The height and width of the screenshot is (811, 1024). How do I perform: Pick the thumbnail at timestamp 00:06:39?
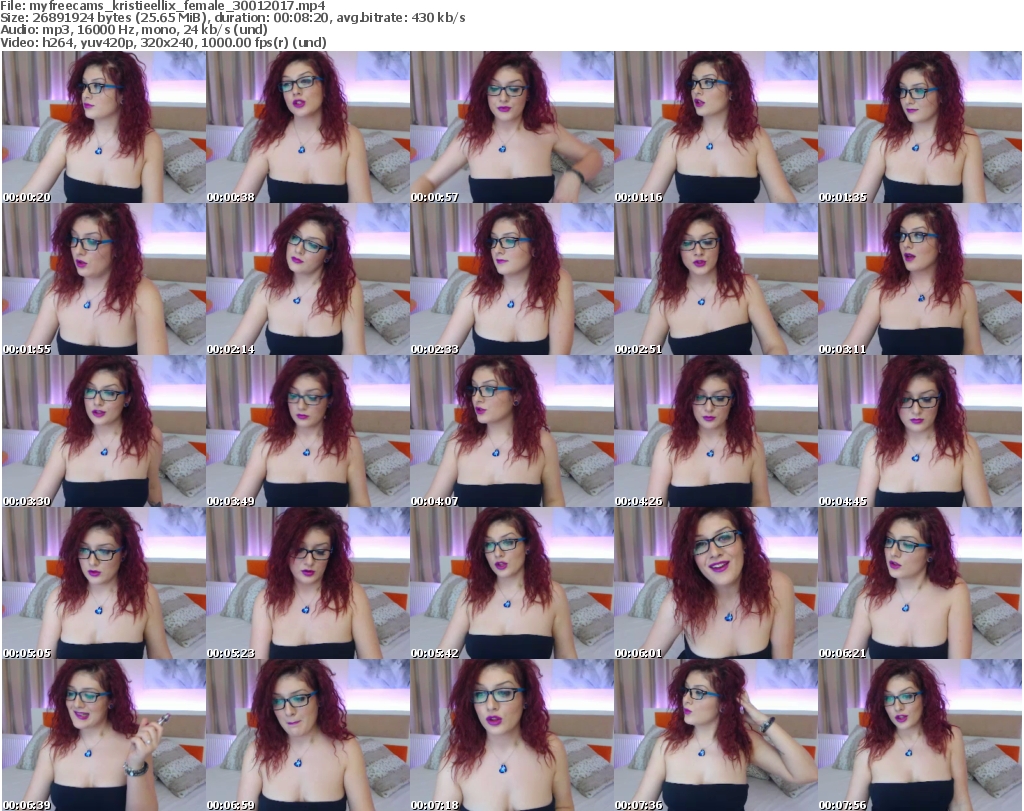104,735
